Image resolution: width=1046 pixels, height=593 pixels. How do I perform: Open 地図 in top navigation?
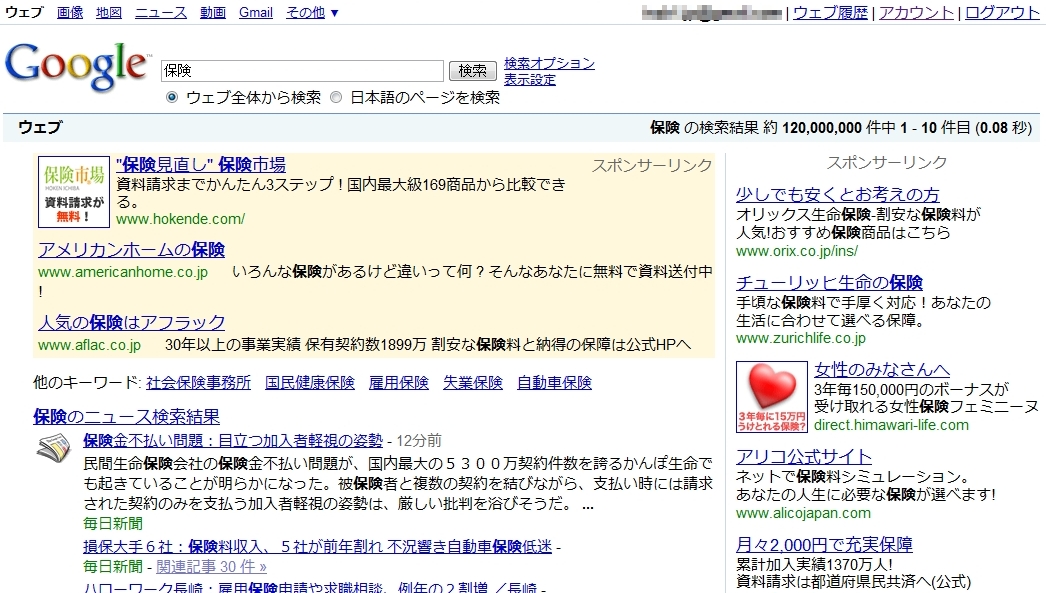point(109,12)
